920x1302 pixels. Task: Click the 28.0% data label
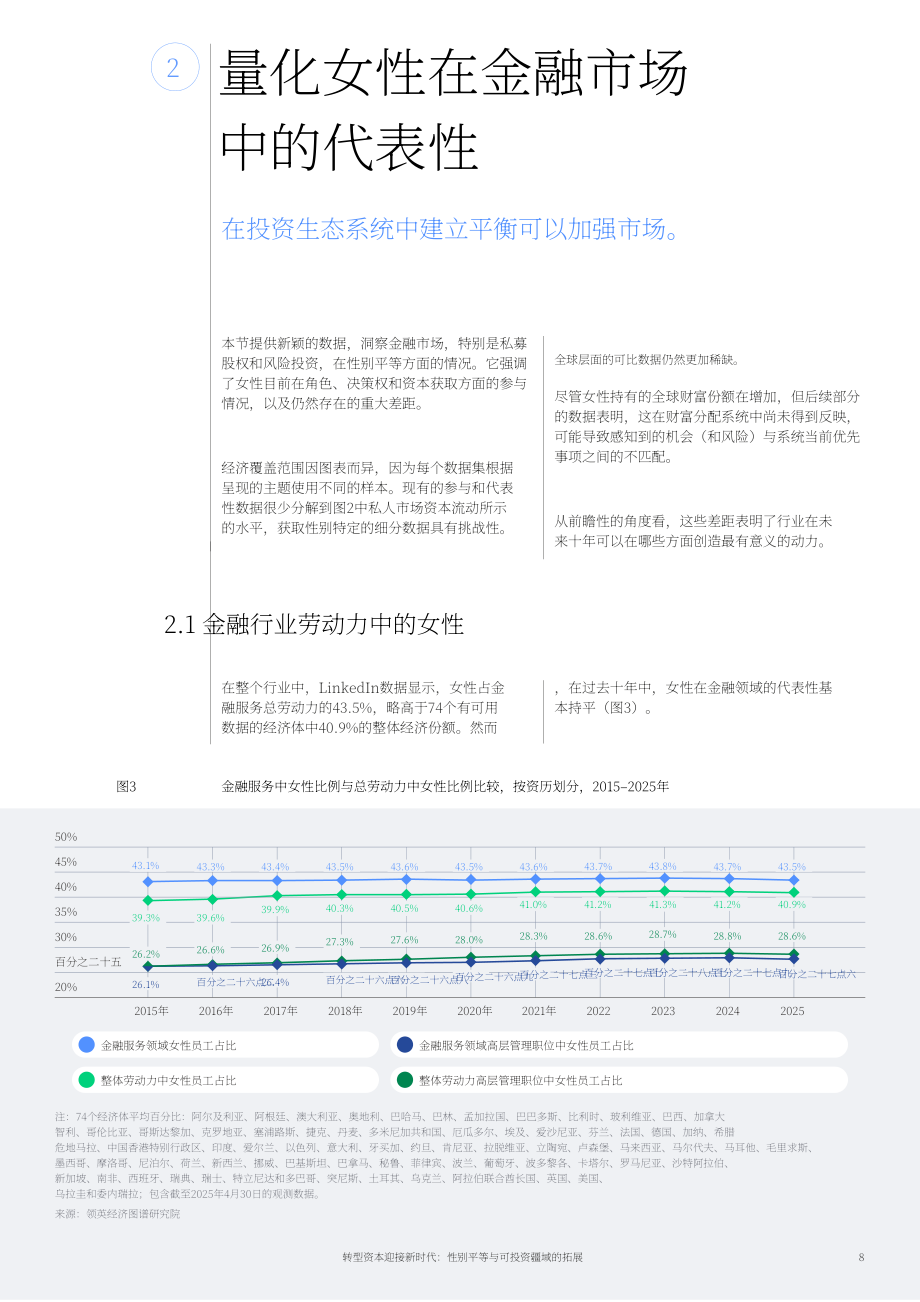[x=469, y=940]
